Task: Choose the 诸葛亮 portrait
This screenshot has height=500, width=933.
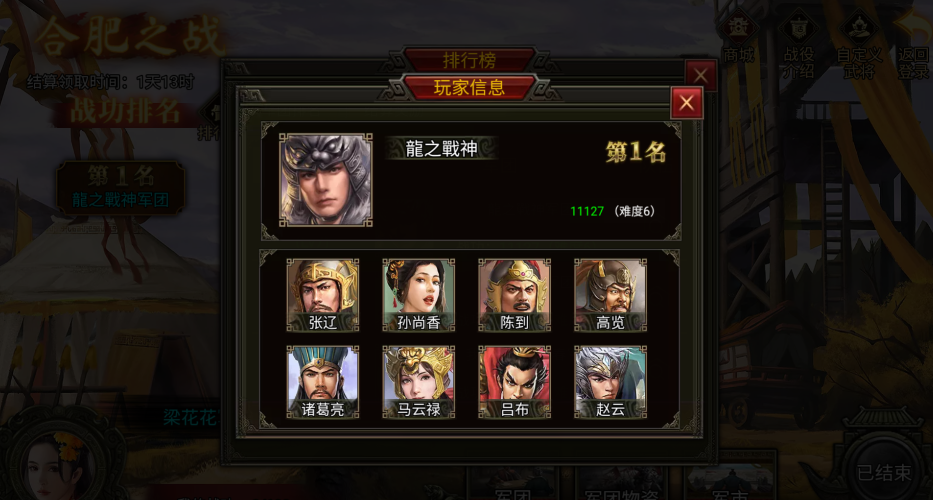Action: tap(323, 382)
